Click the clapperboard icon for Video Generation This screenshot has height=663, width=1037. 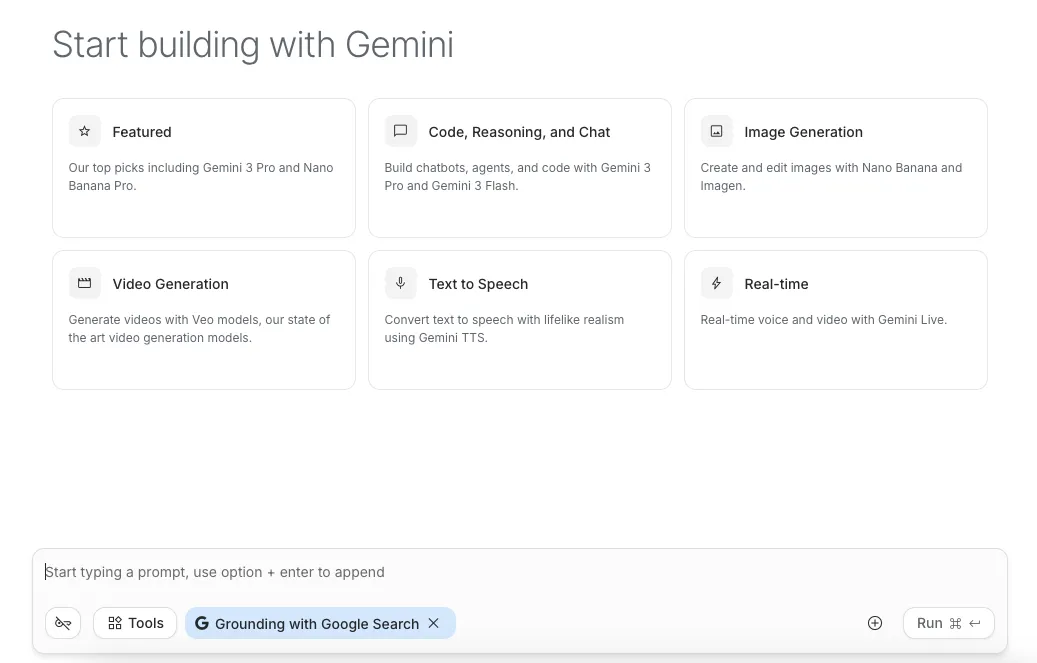(85, 283)
